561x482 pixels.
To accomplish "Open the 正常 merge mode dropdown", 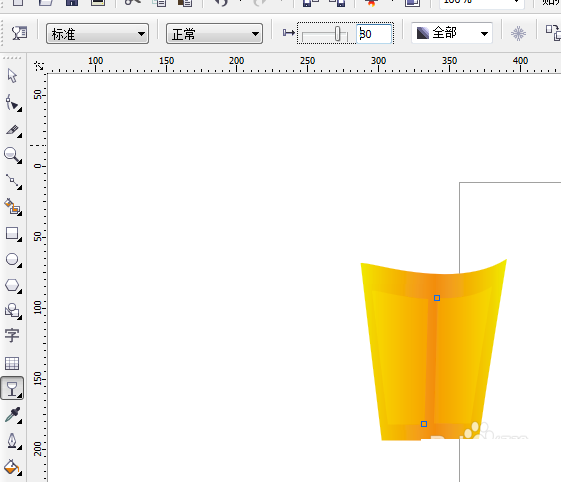I will point(214,34).
